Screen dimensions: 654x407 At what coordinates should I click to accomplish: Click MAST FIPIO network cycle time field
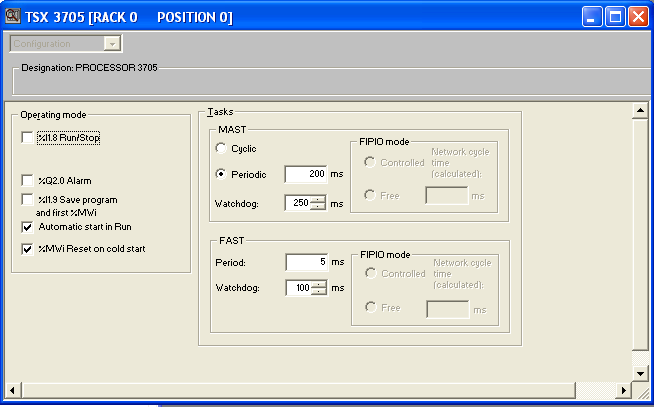(447, 195)
